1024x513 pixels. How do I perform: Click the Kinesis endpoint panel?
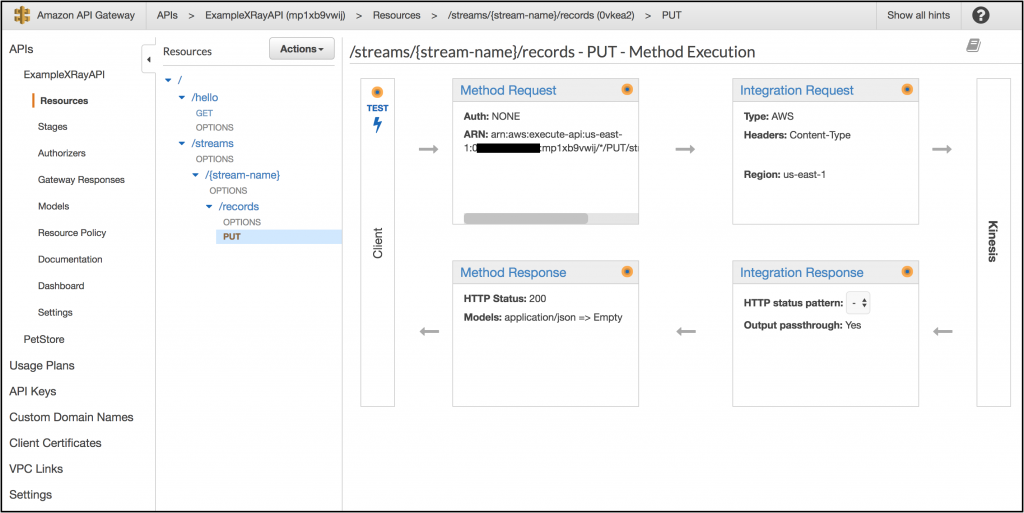(x=993, y=243)
